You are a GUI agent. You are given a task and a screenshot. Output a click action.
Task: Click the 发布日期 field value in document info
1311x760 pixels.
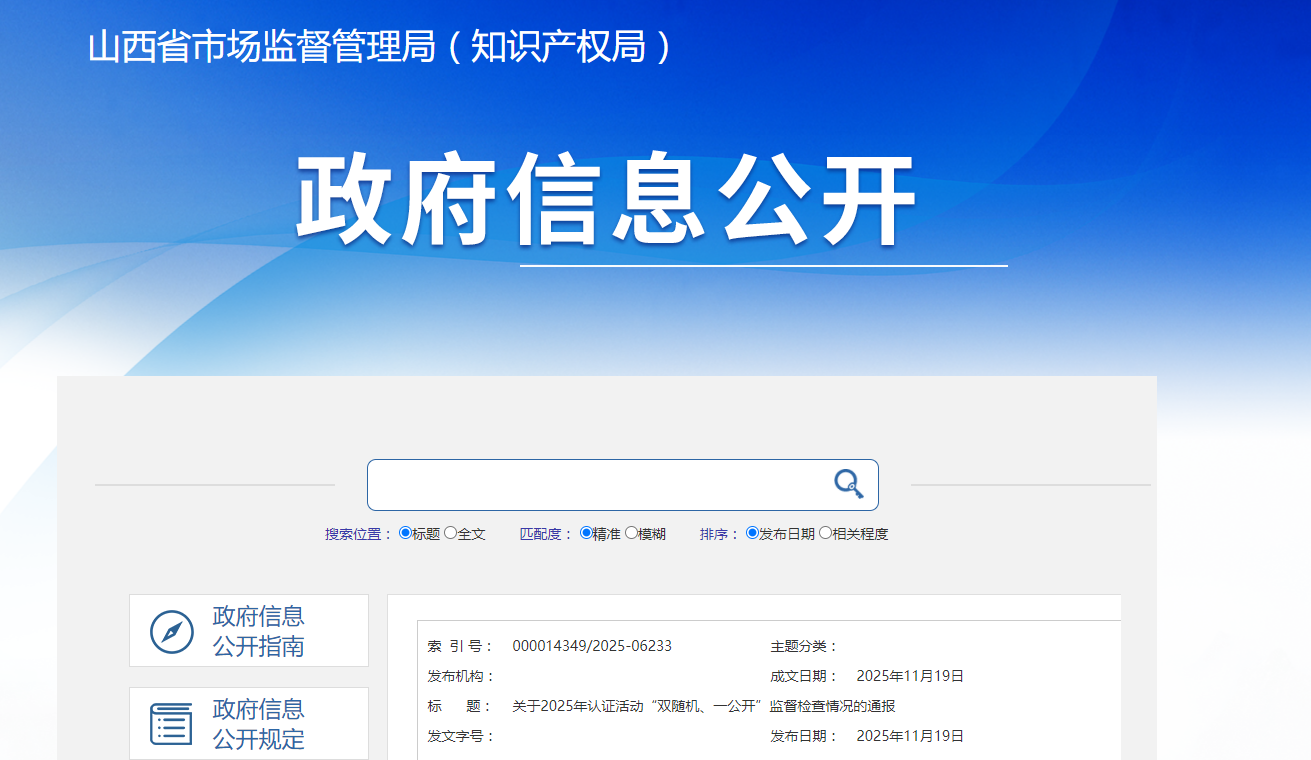coord(910,736)
